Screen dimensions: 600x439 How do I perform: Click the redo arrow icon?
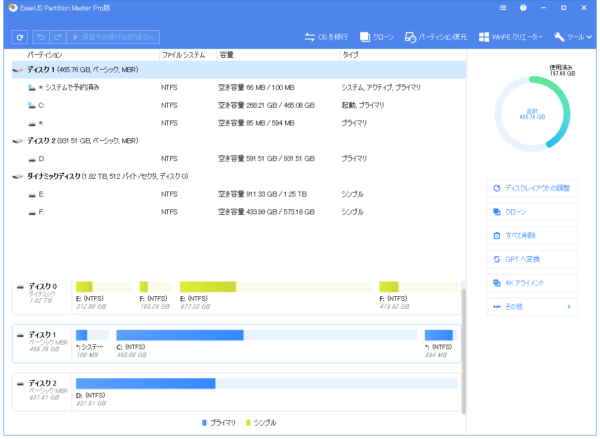(55, 36)
